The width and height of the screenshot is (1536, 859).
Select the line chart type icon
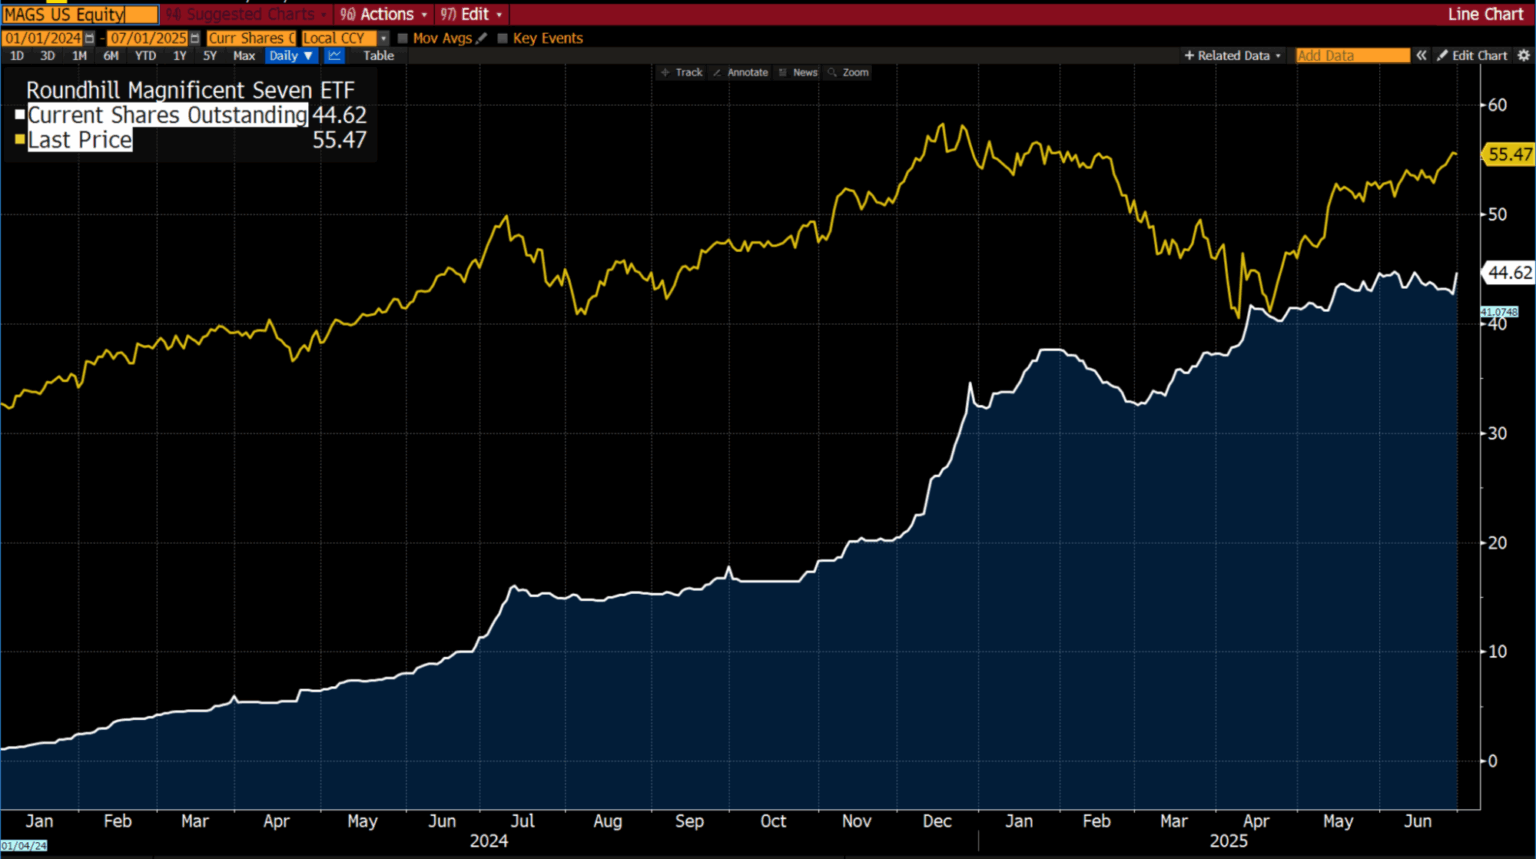point(334,56)
